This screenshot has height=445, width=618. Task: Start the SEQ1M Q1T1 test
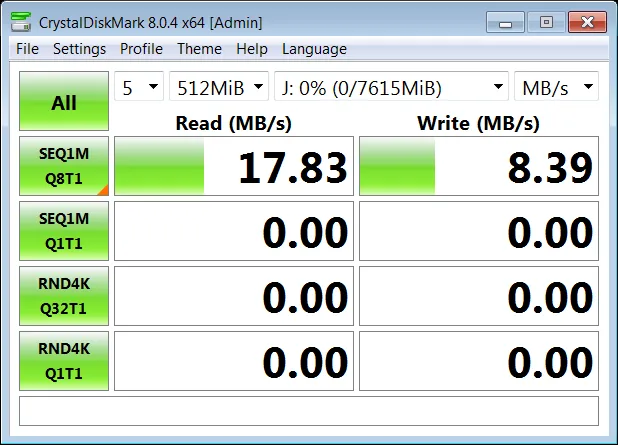coord(64,231)
